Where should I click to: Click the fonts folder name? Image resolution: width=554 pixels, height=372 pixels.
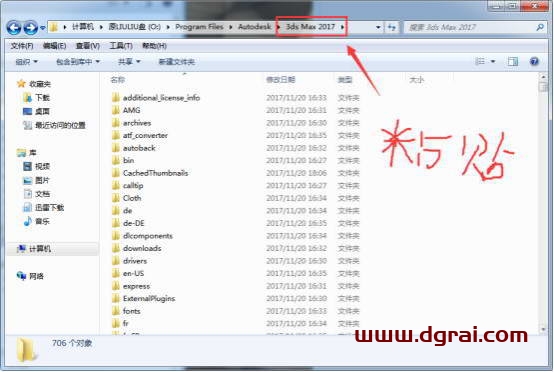pos(131,311)
